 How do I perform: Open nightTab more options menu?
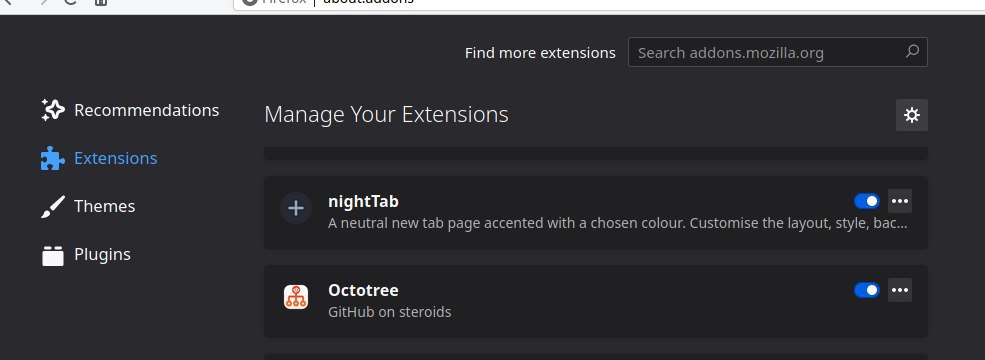click(900, 201)
